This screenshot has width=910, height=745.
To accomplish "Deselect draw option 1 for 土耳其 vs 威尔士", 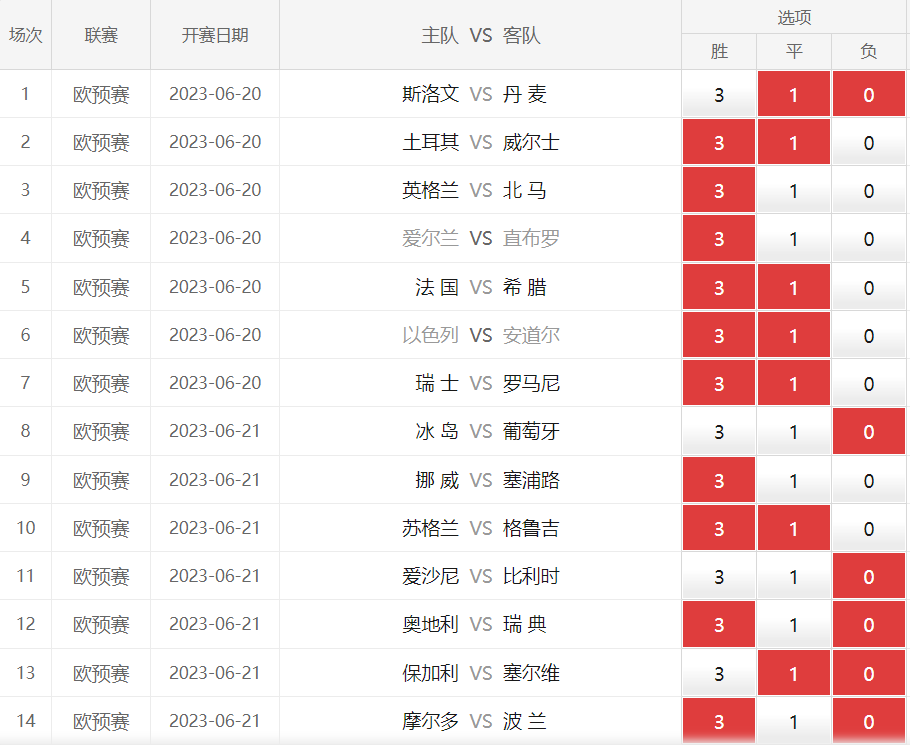I will 794,143.
